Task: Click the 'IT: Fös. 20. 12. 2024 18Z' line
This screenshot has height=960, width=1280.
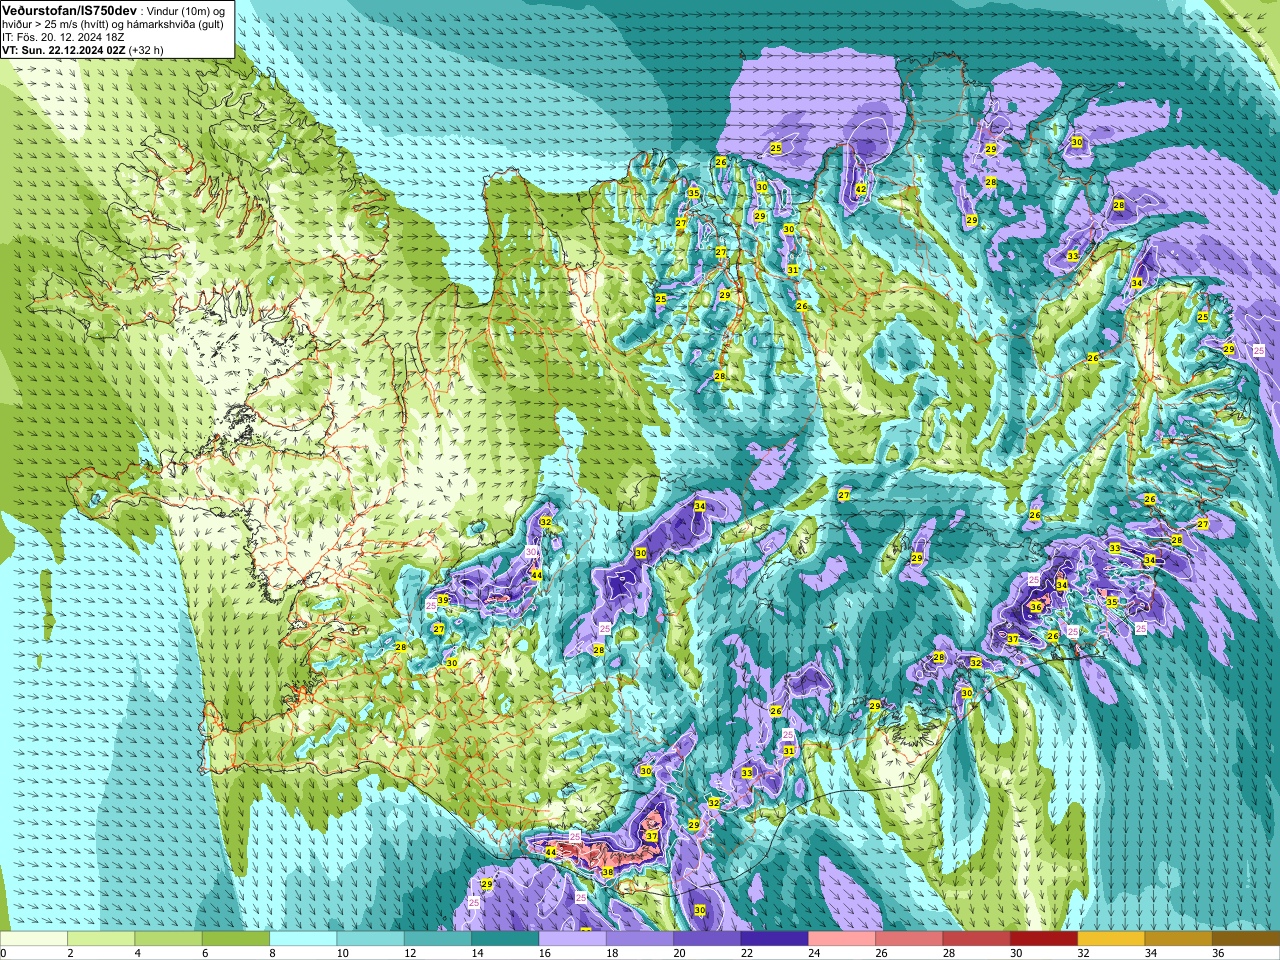Action: pos(63,36)
